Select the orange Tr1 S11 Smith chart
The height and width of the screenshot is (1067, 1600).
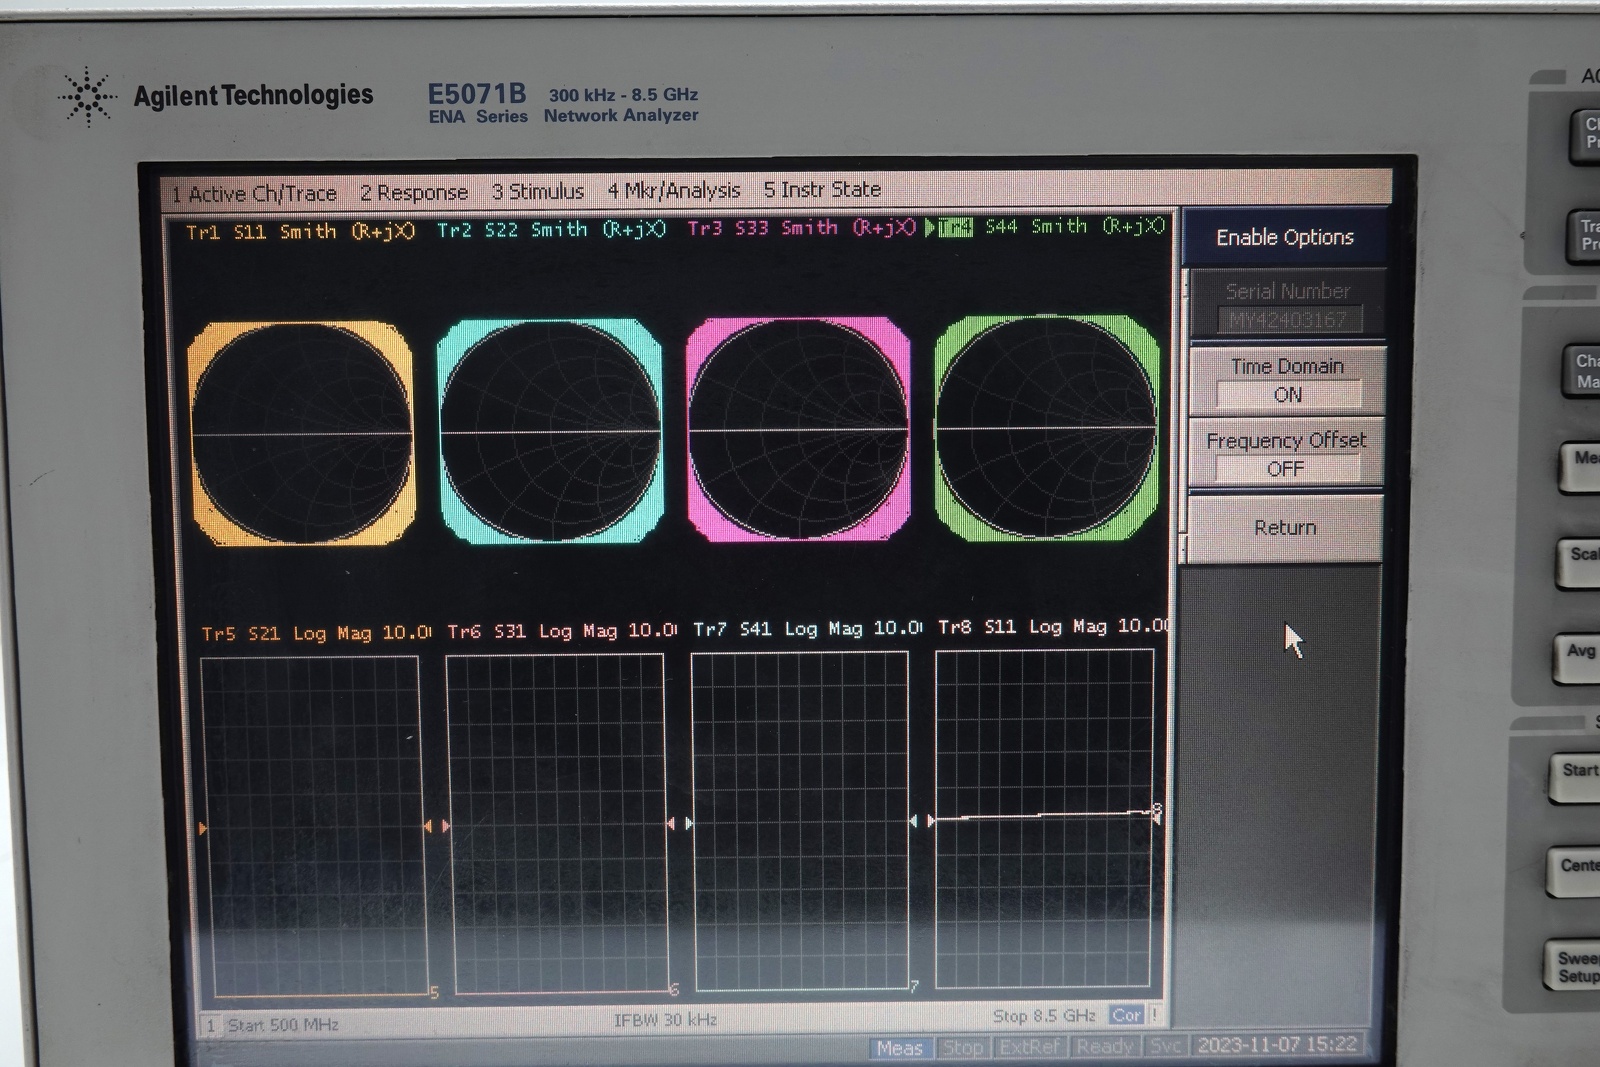pyautogui.click(x=301, y=434)
